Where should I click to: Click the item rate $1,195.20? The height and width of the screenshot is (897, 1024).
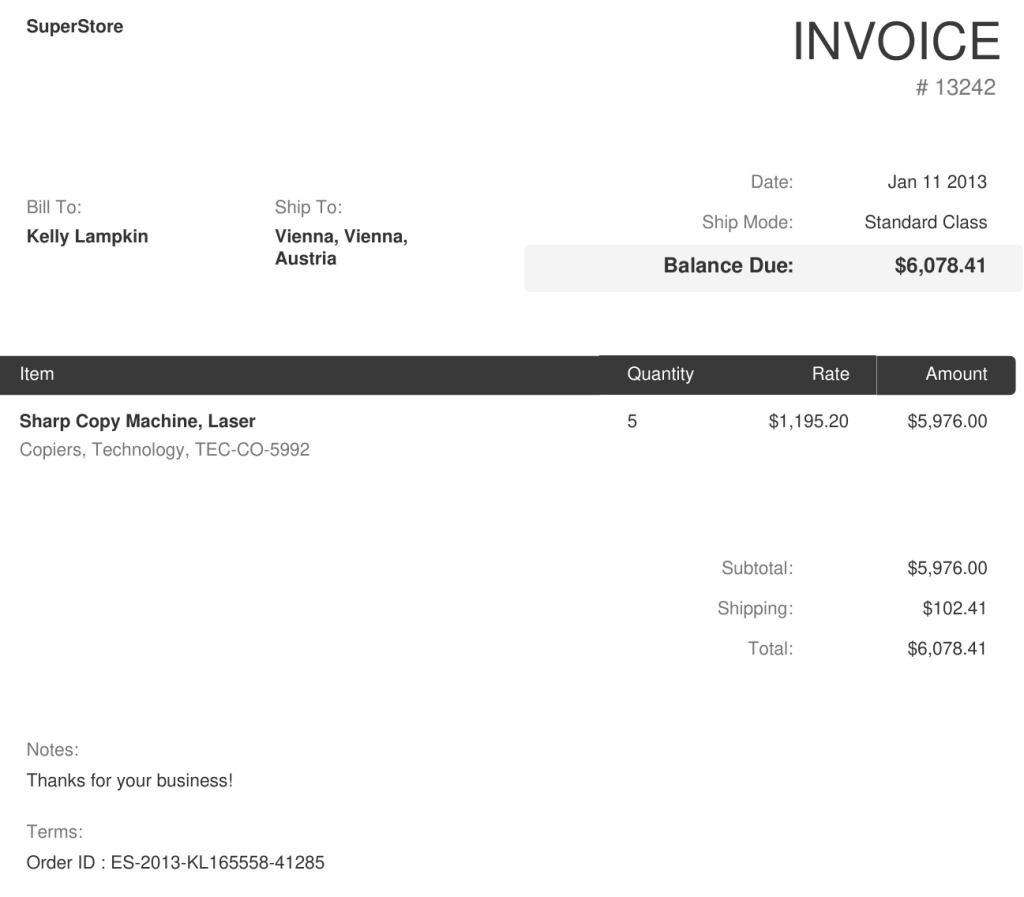[808, 422]
